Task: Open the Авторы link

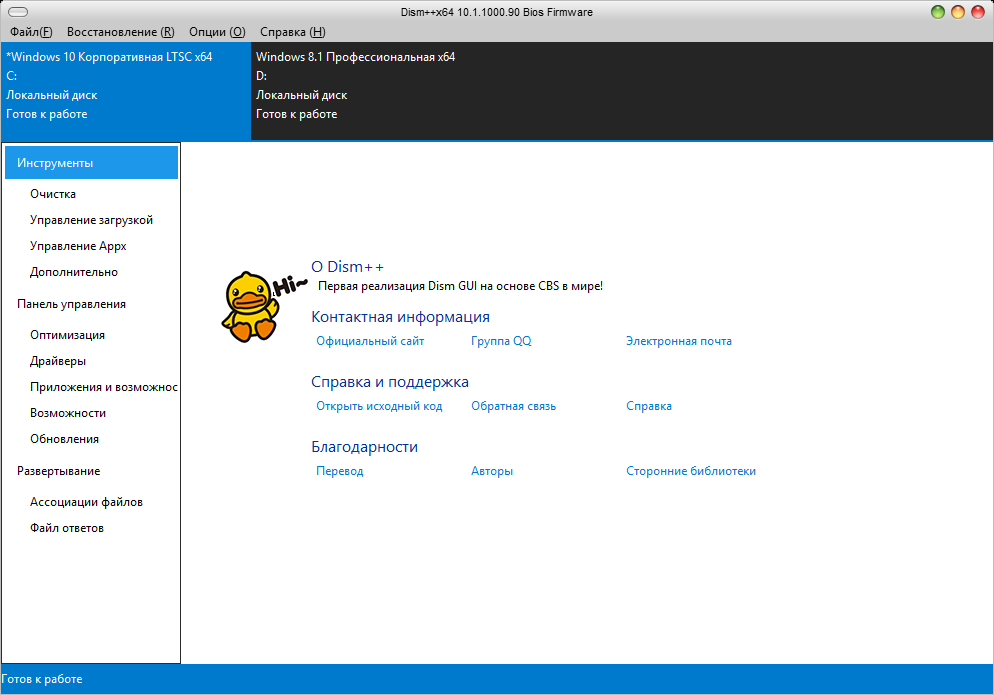Action: [491, 471]
